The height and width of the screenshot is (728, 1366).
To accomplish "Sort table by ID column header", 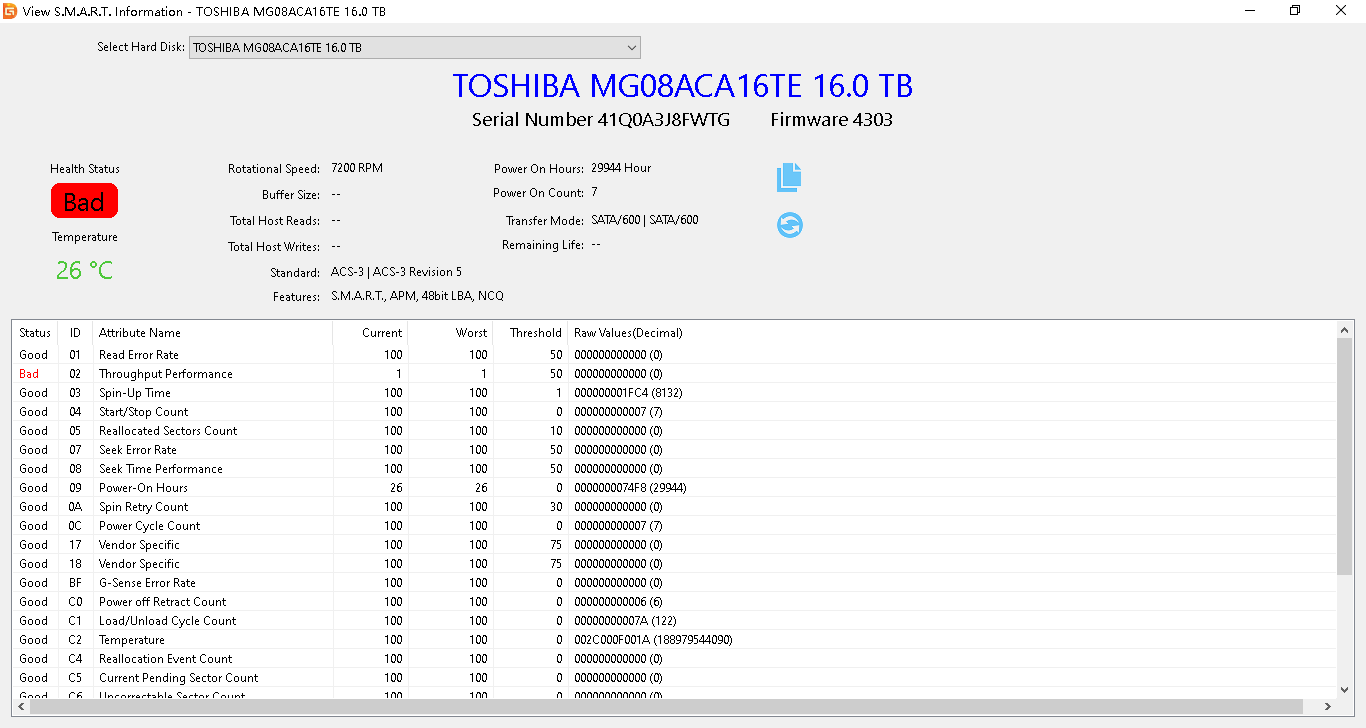I will point(75,333).
